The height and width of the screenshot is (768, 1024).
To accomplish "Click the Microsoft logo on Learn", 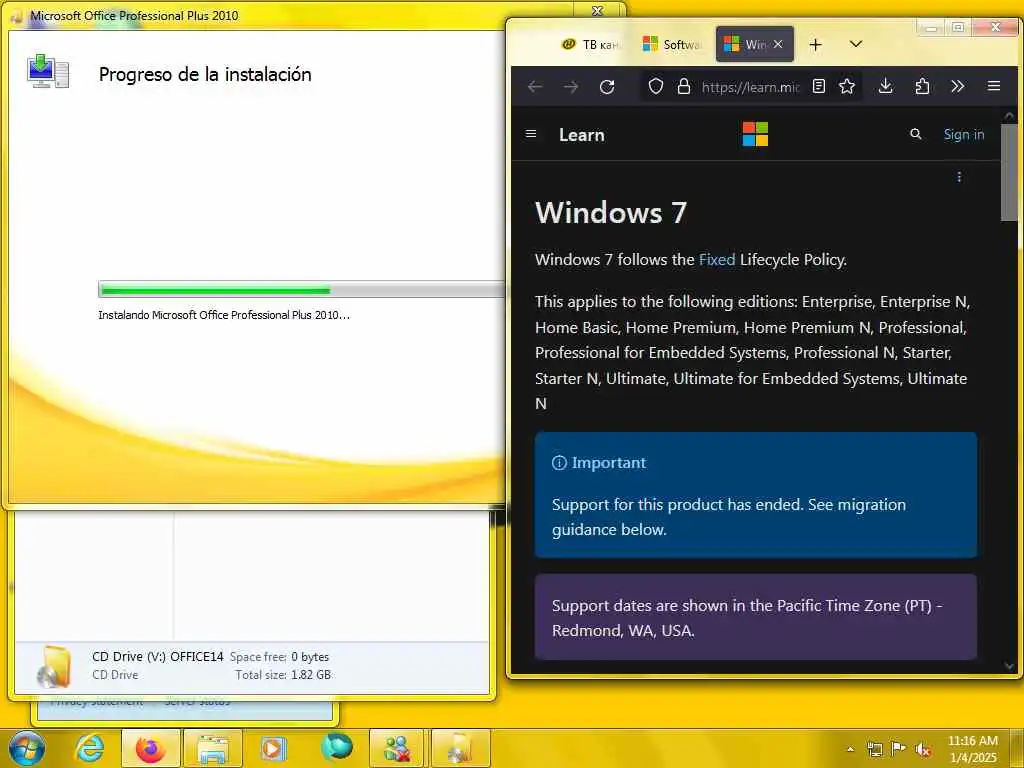I will 755,134.
